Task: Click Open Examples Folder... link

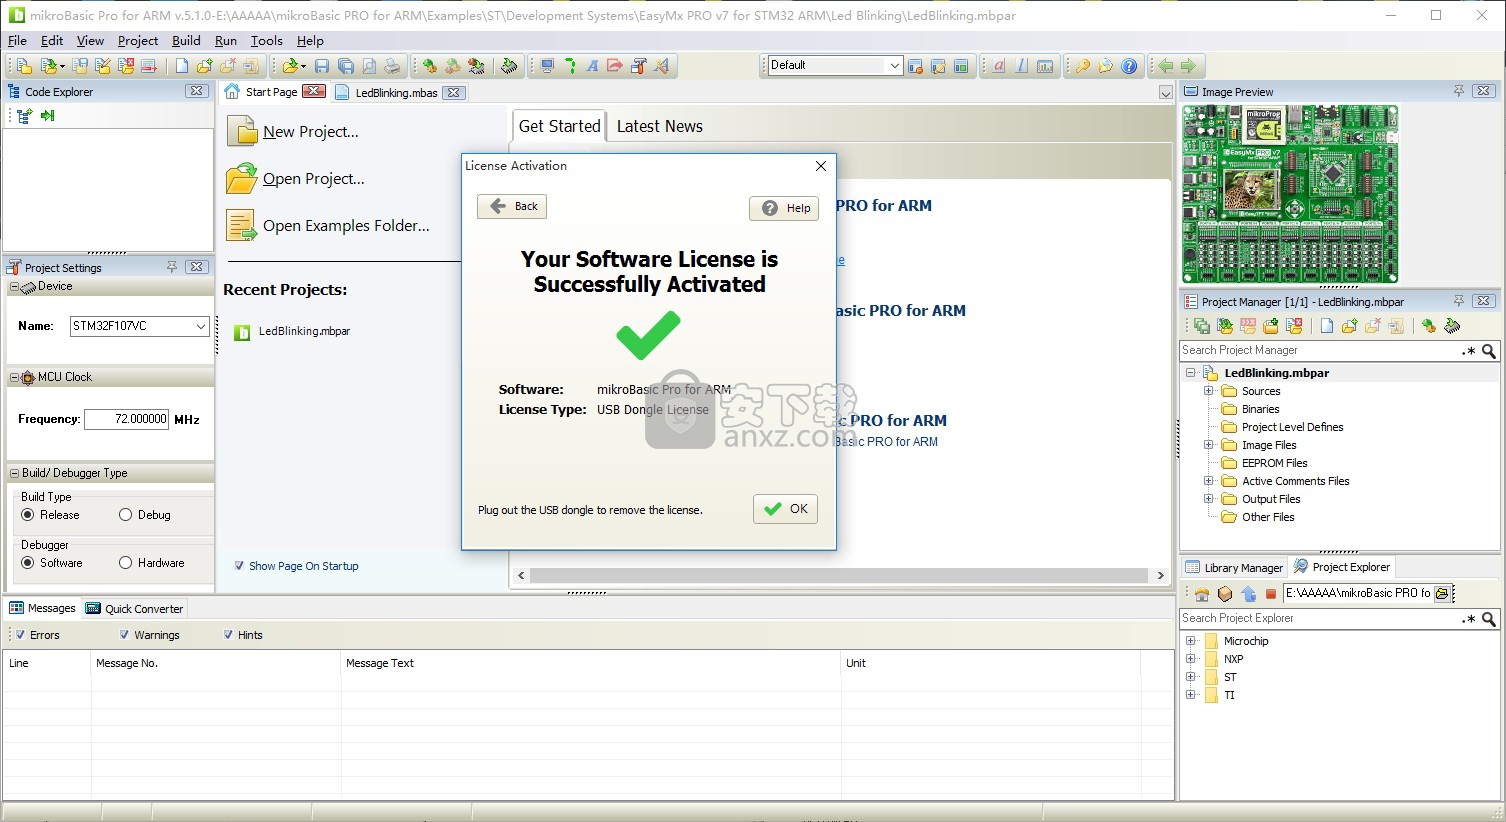Action: 346,226
